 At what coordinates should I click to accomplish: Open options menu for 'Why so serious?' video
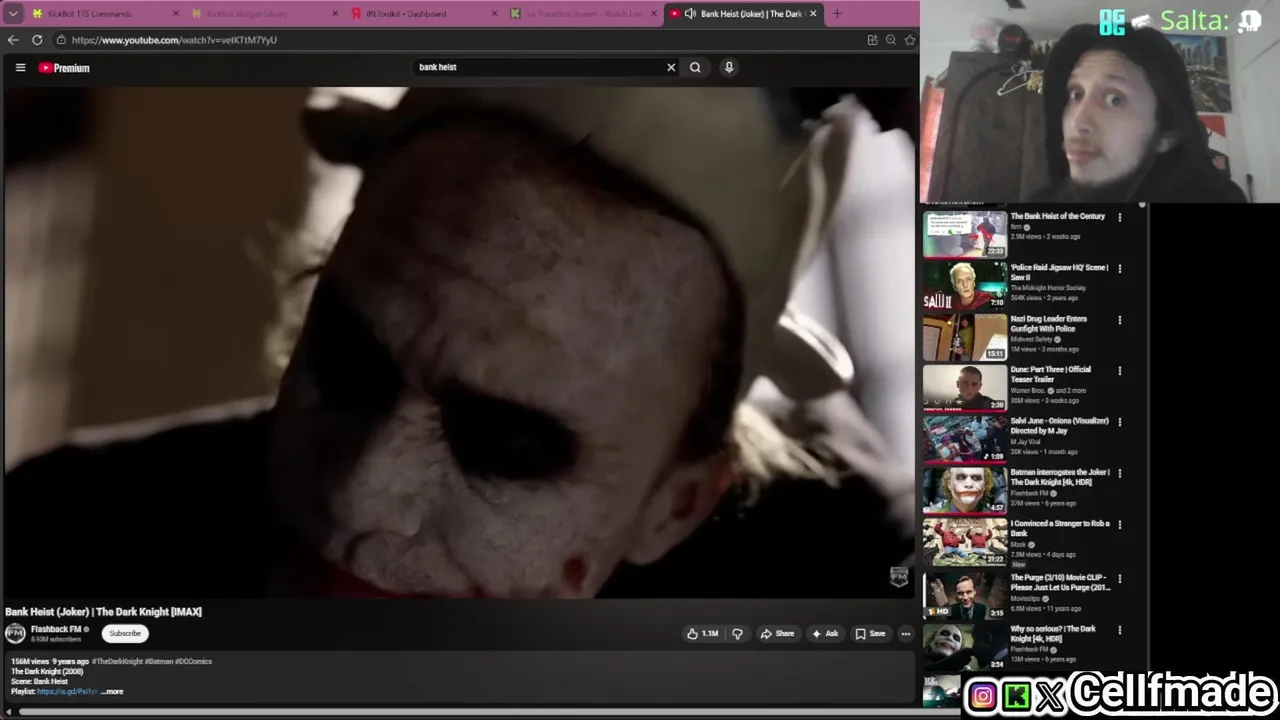[x=1119, y=630]
